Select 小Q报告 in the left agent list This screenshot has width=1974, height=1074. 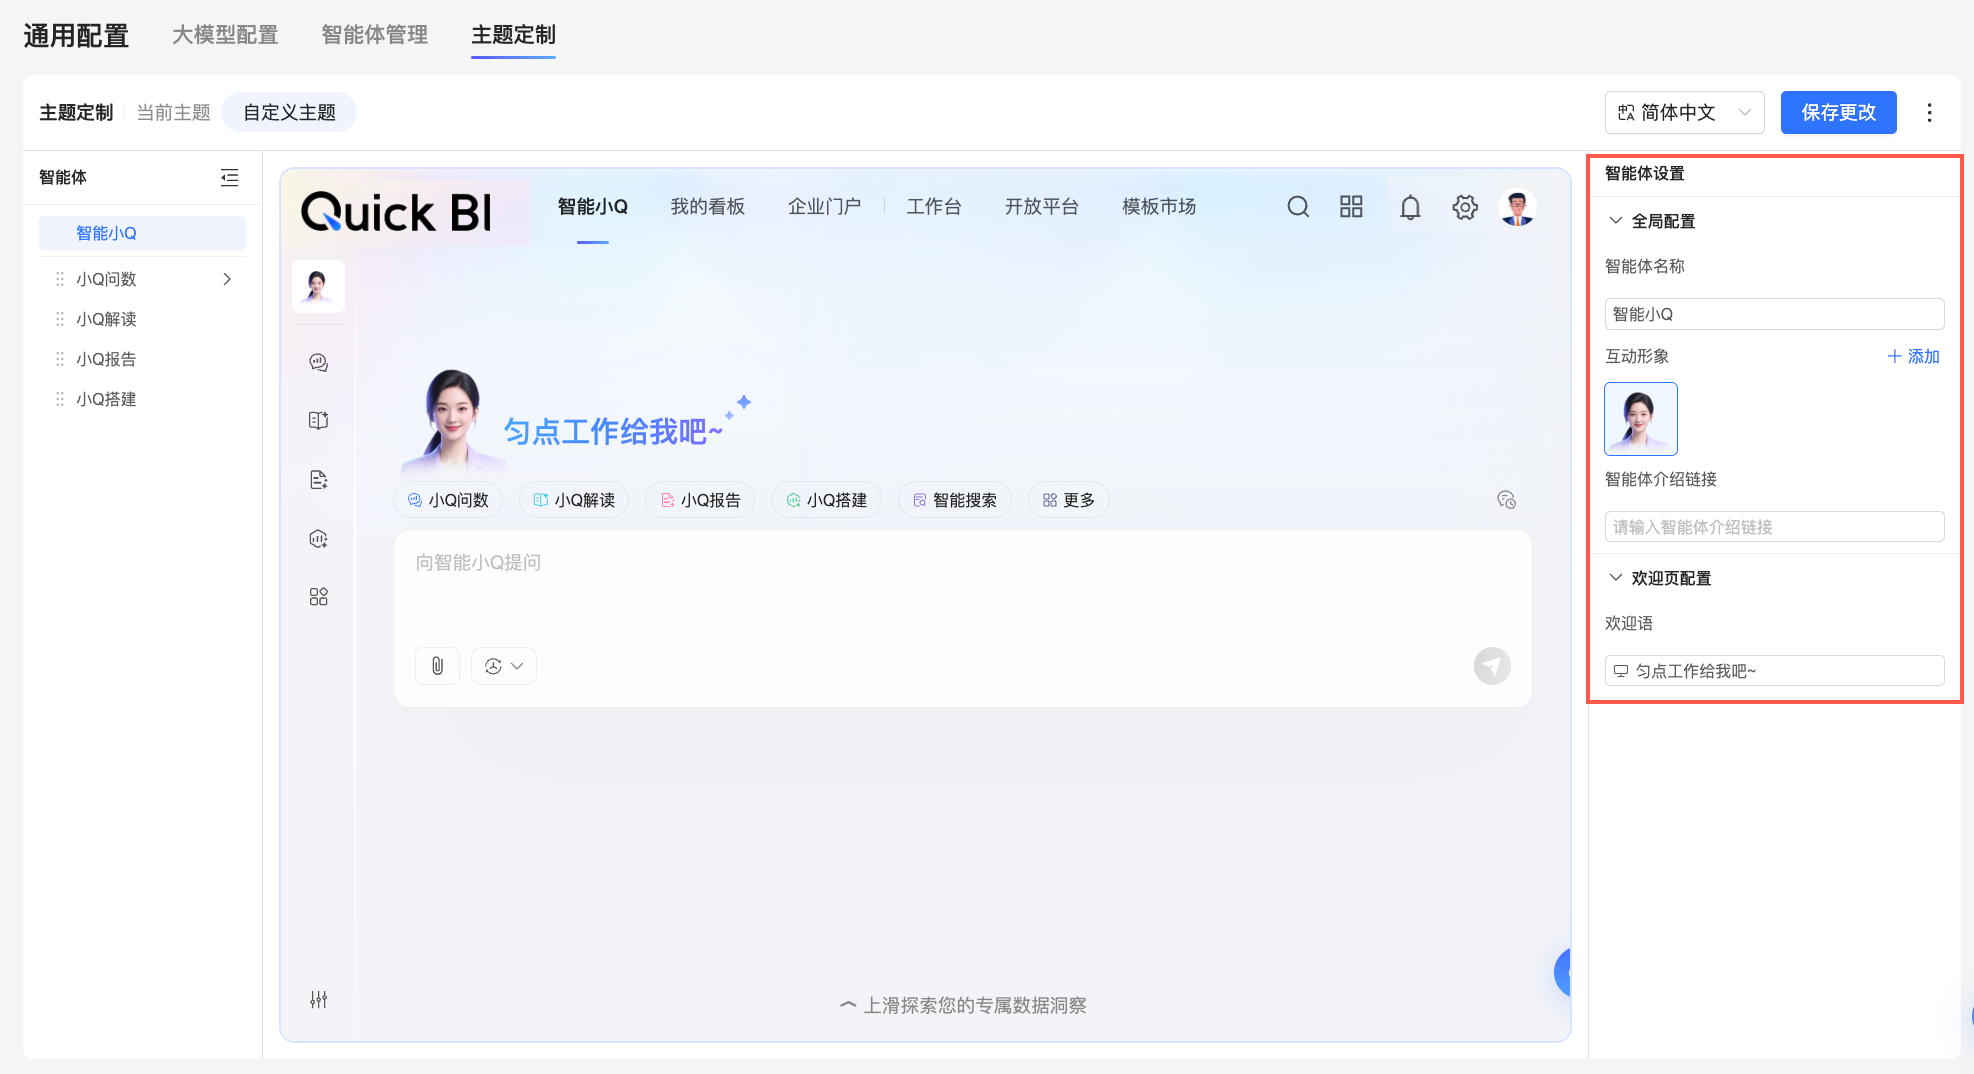[106, 359]
